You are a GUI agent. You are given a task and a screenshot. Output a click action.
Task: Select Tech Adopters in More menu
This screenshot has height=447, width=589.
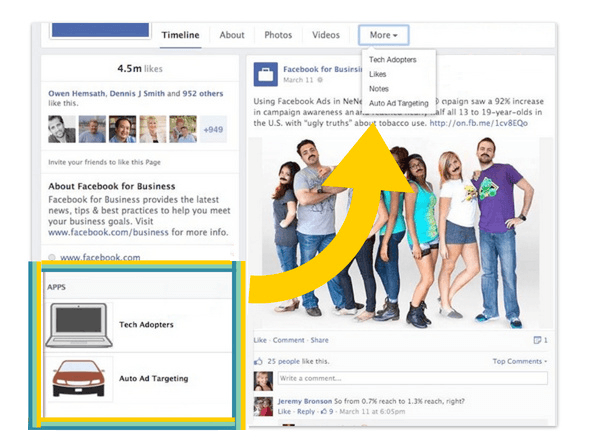393,60
